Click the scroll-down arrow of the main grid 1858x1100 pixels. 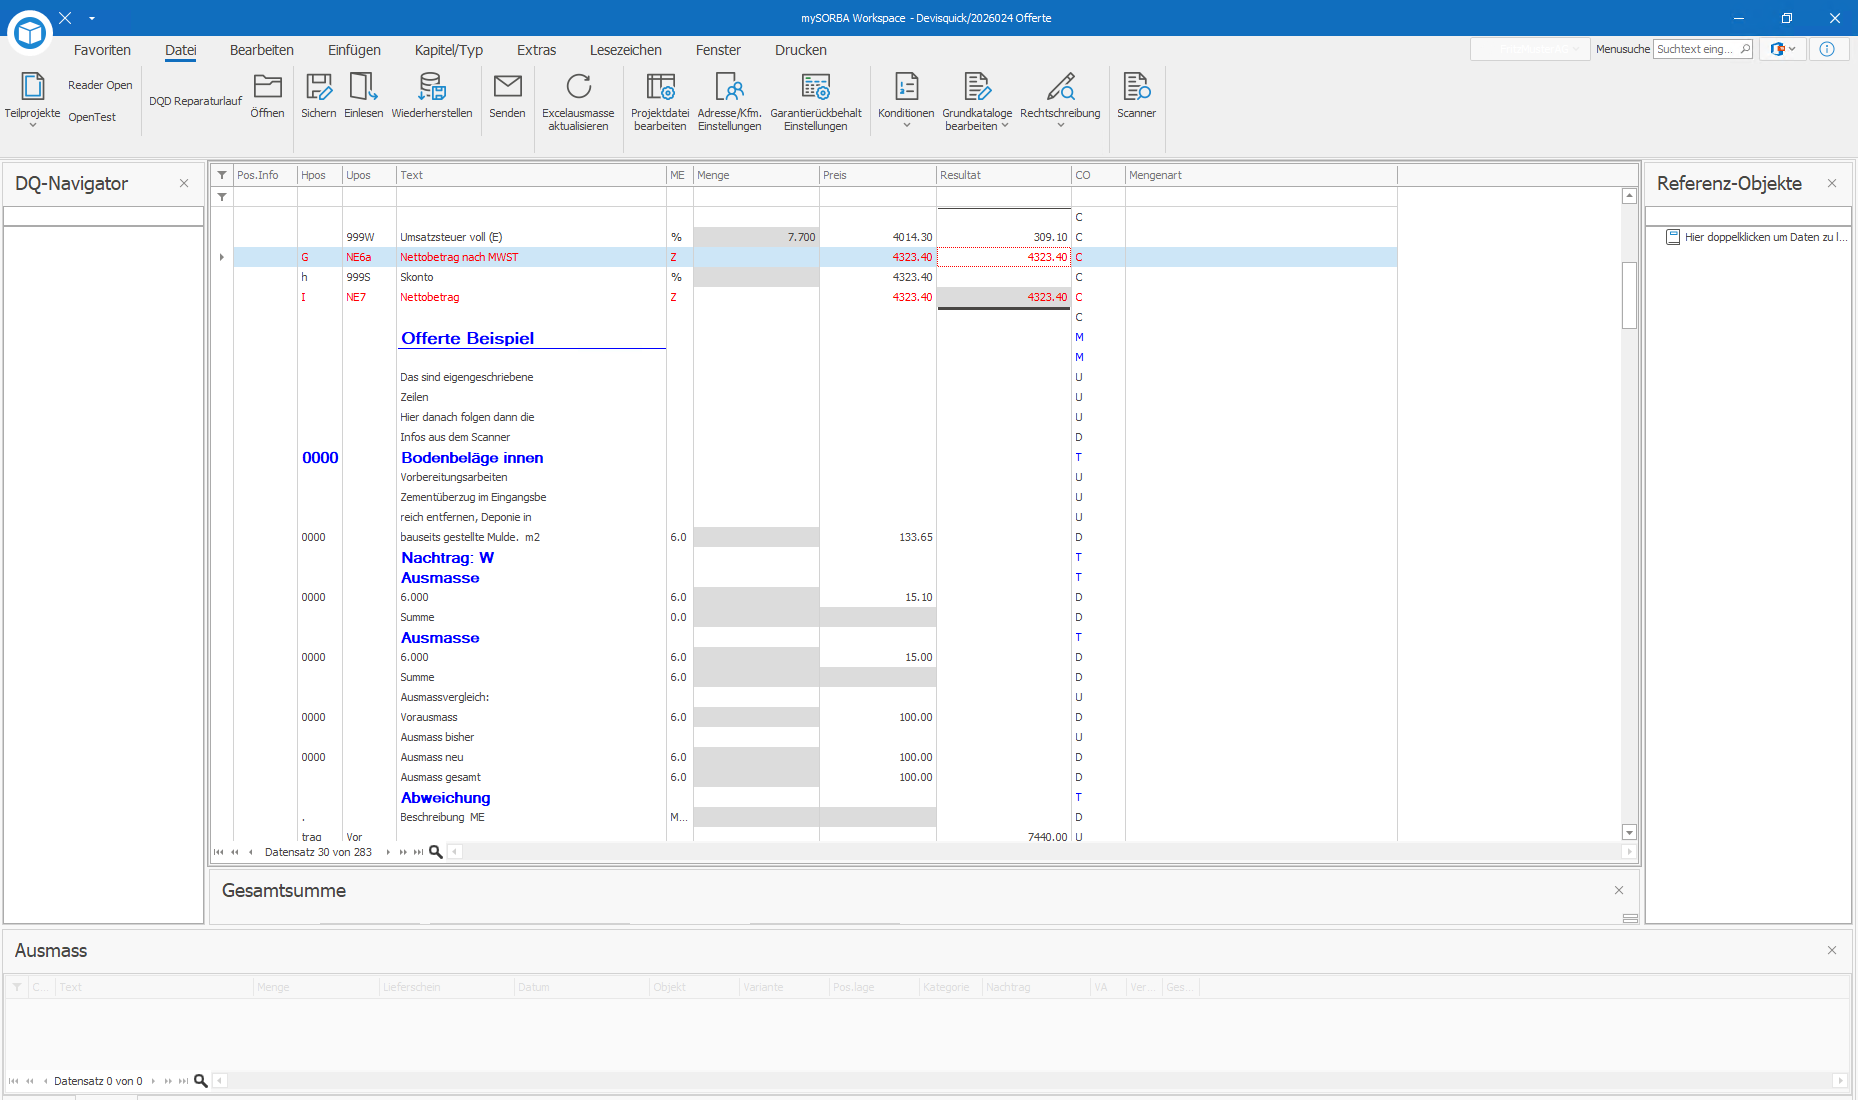pos(1629,832)
